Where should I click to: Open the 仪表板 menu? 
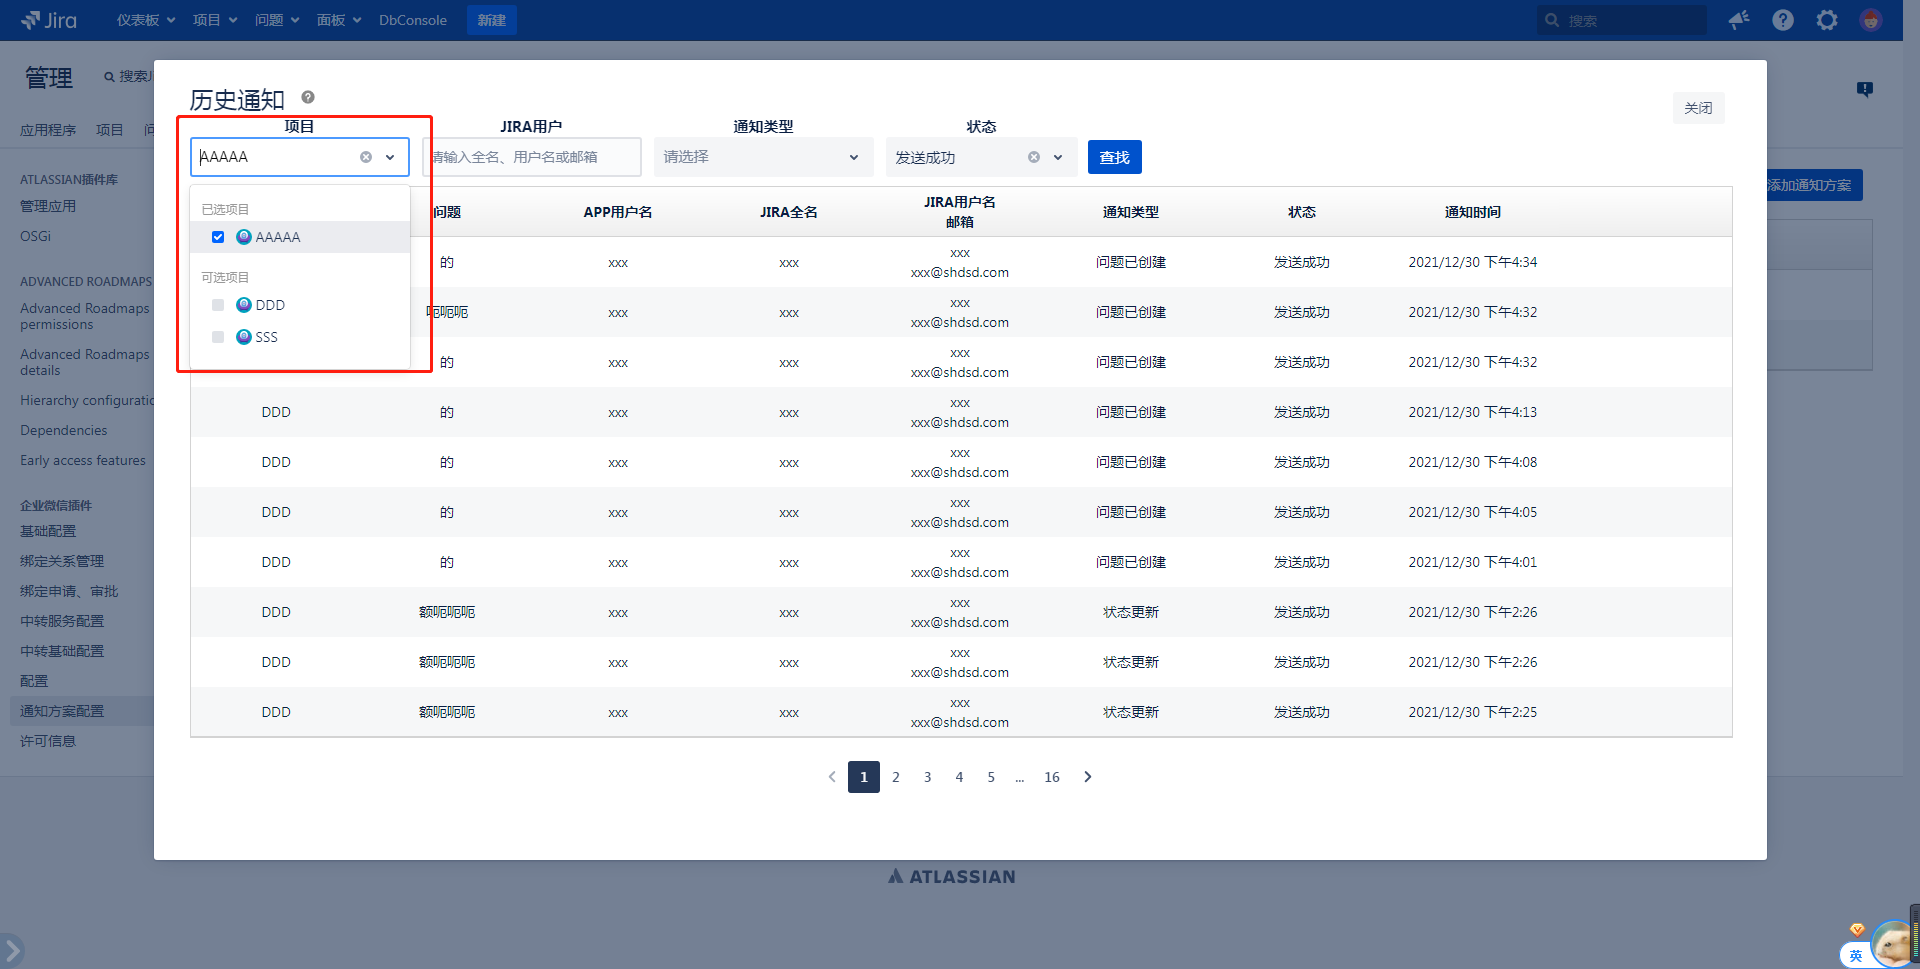(145, 20)
